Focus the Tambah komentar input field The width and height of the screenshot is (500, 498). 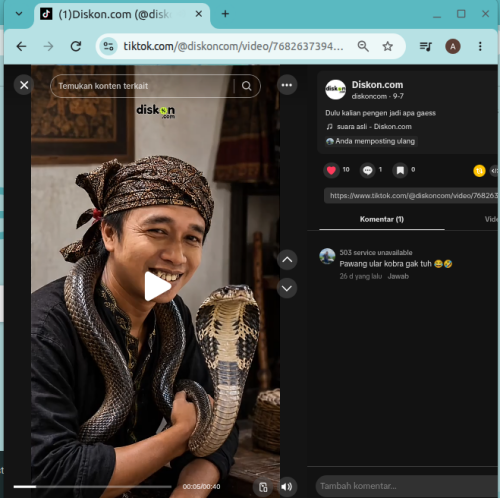(x=407, y=486)
